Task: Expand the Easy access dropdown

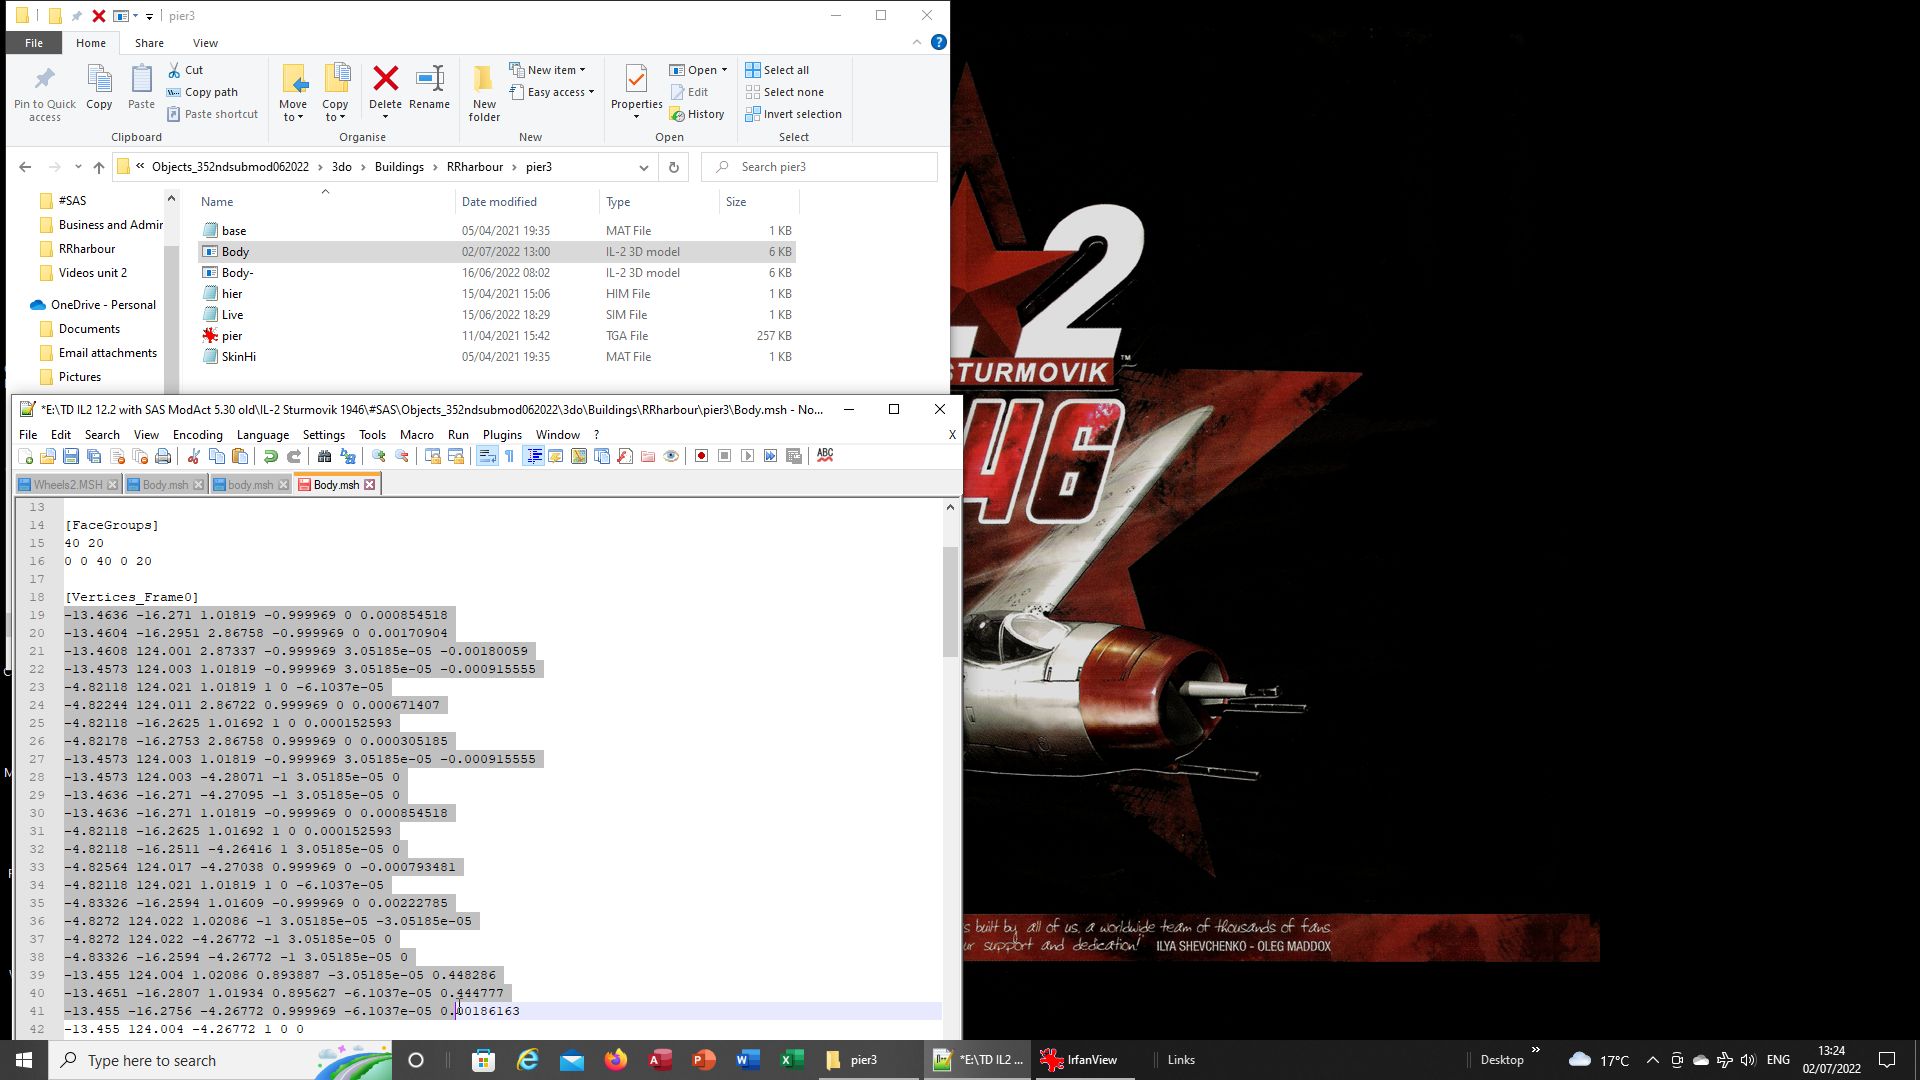Action: pos(591,92)
